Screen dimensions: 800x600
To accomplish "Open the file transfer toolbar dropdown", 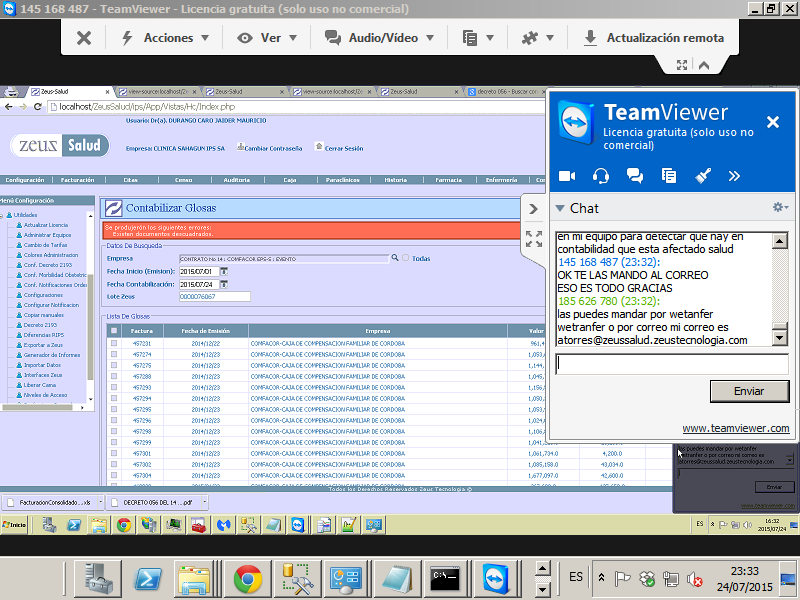I will (478, 38).
